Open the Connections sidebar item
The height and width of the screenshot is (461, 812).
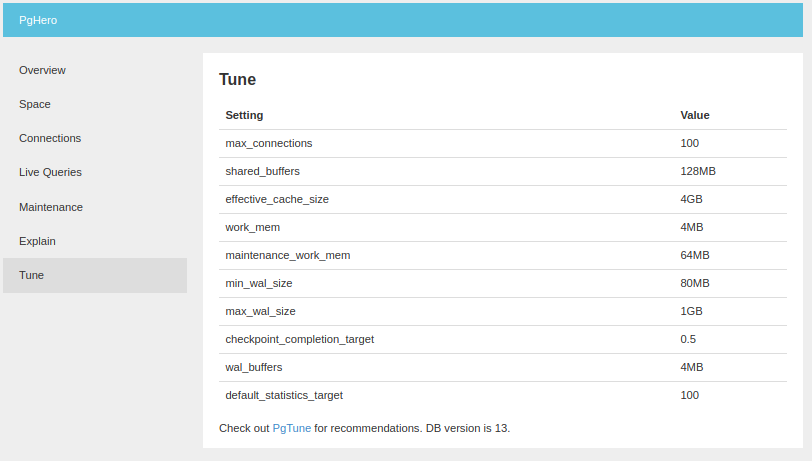click(x=50, y=138)
